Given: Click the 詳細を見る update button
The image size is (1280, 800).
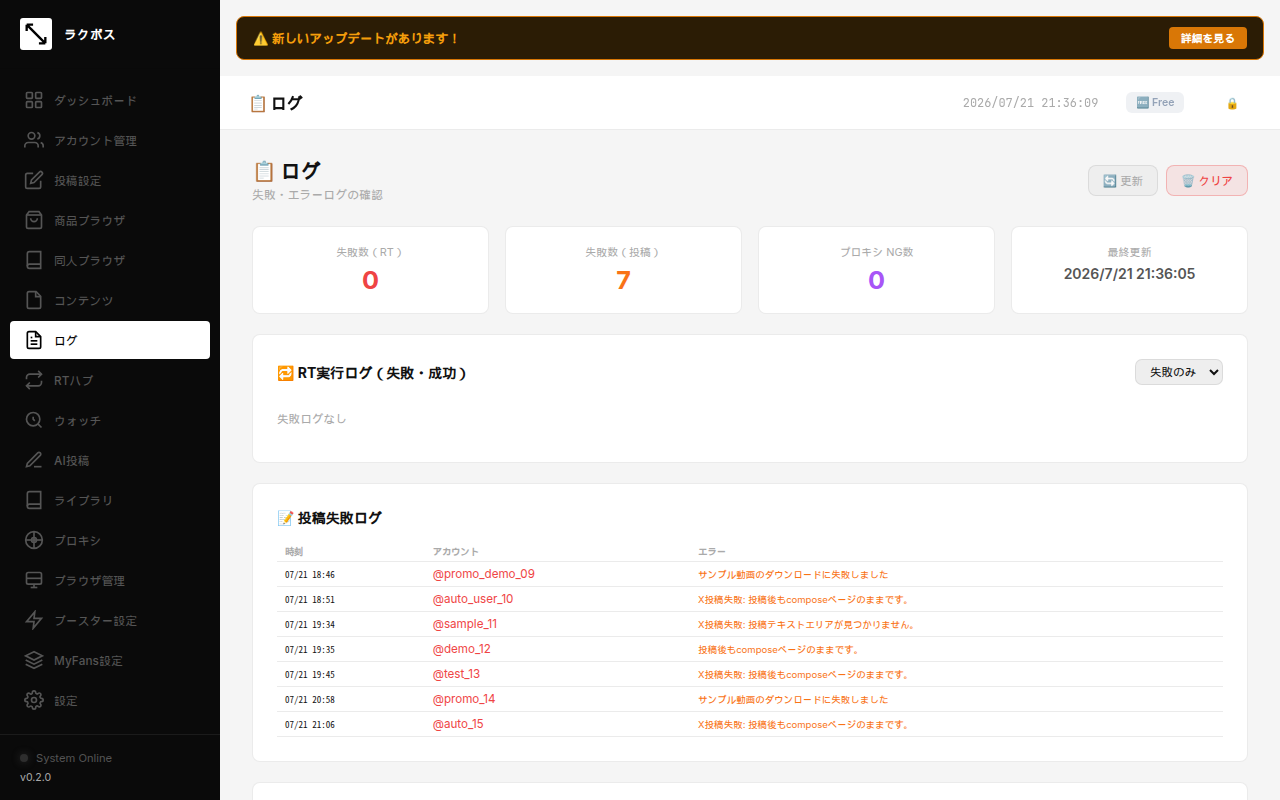Looking at the screenshot, I should [x=1208, y=38].
